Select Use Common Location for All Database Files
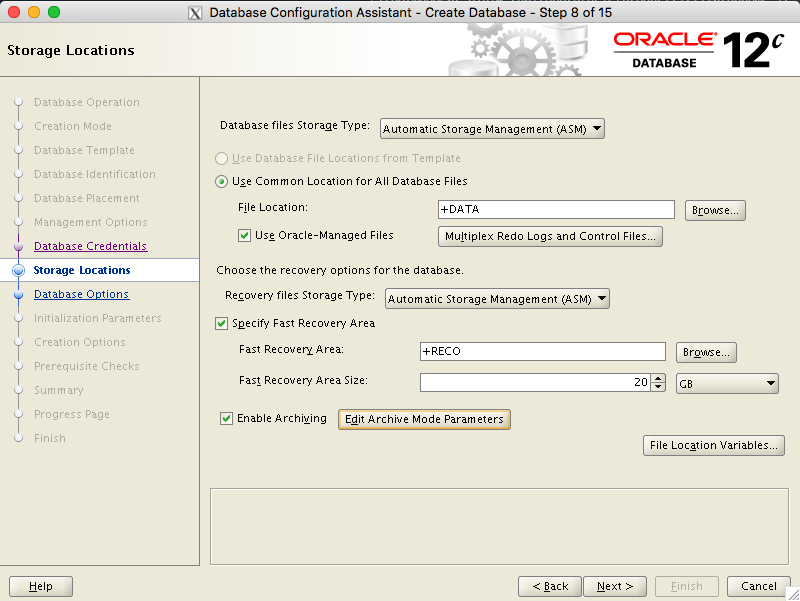 click(222, 182)
